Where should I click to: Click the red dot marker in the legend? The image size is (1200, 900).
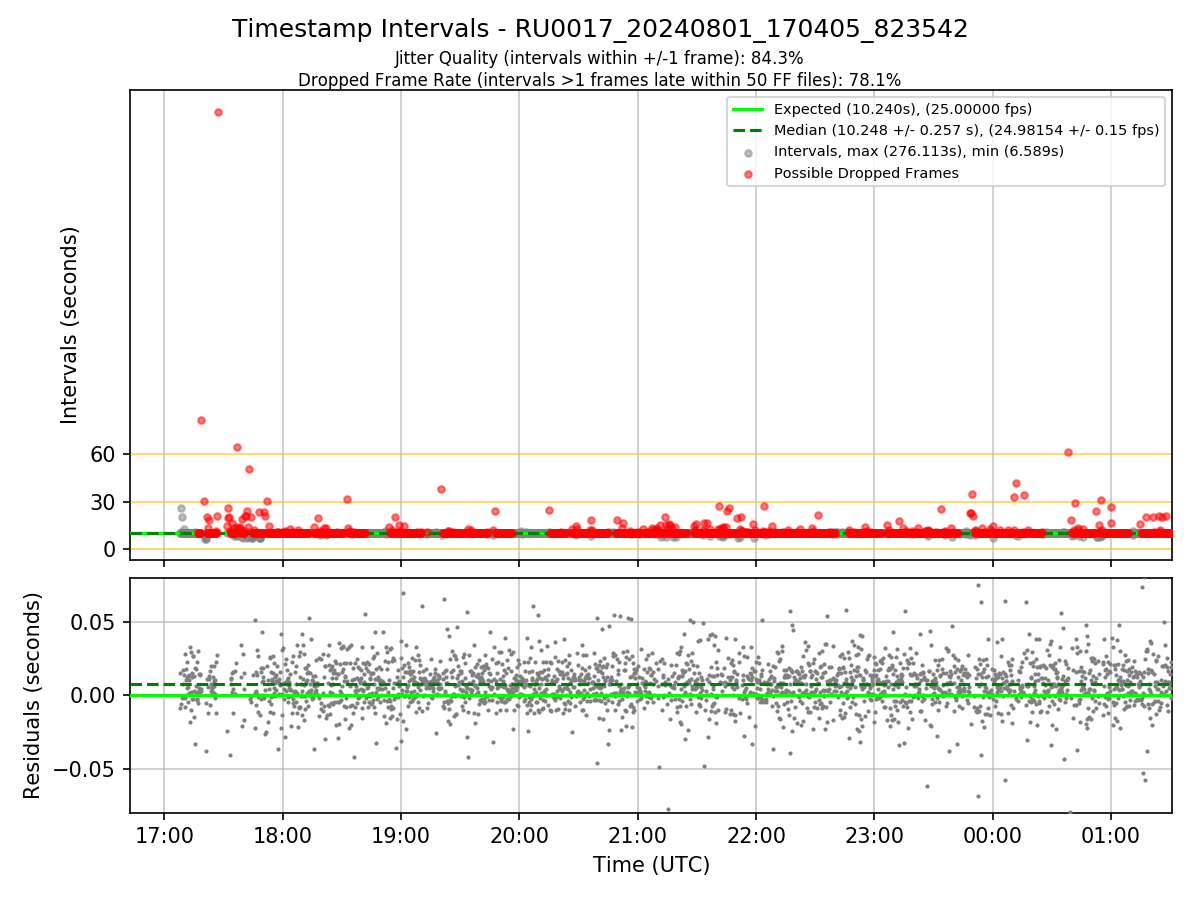[x=748, y=174]
